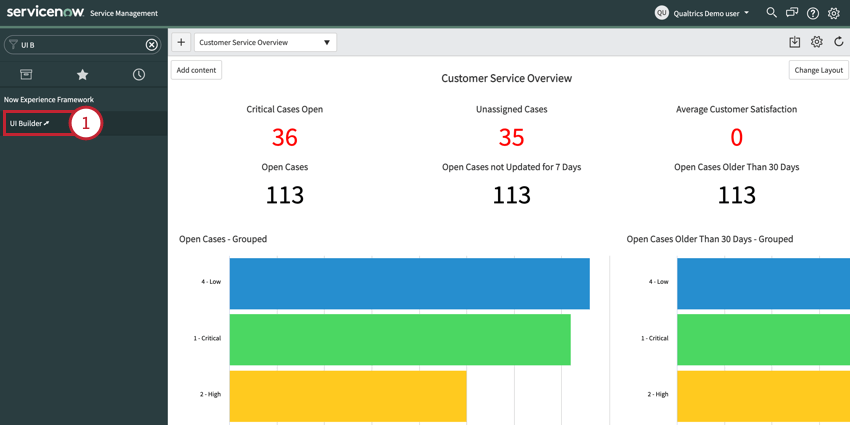Open UI Builder module link
The height and width of the screenshot is (425, 850).
click(x=29, y=123)
